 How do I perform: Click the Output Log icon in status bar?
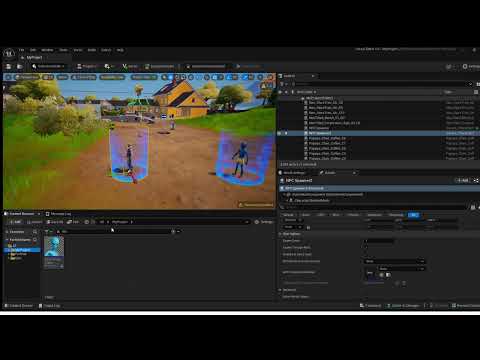pyautogui.click(x=41, y=306)
